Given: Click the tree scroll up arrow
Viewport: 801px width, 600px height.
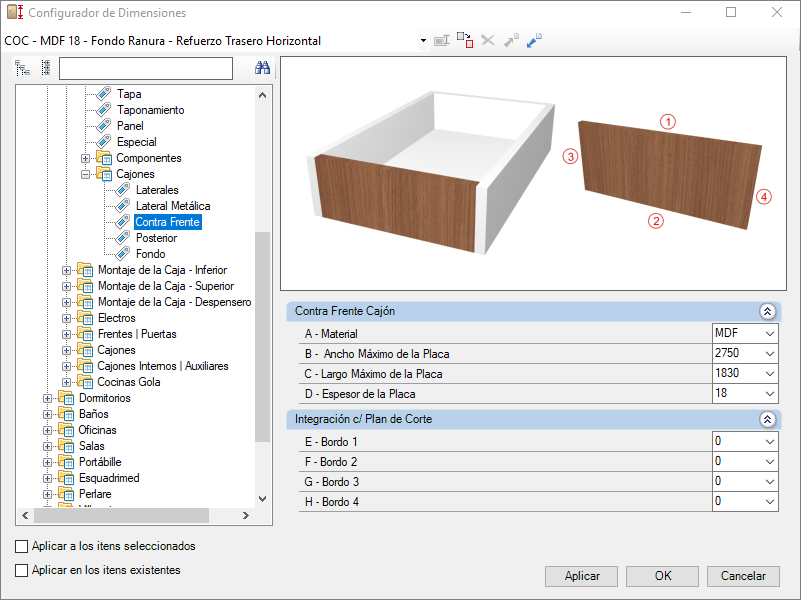Looking at the screenshot, I should click(263, 95).
